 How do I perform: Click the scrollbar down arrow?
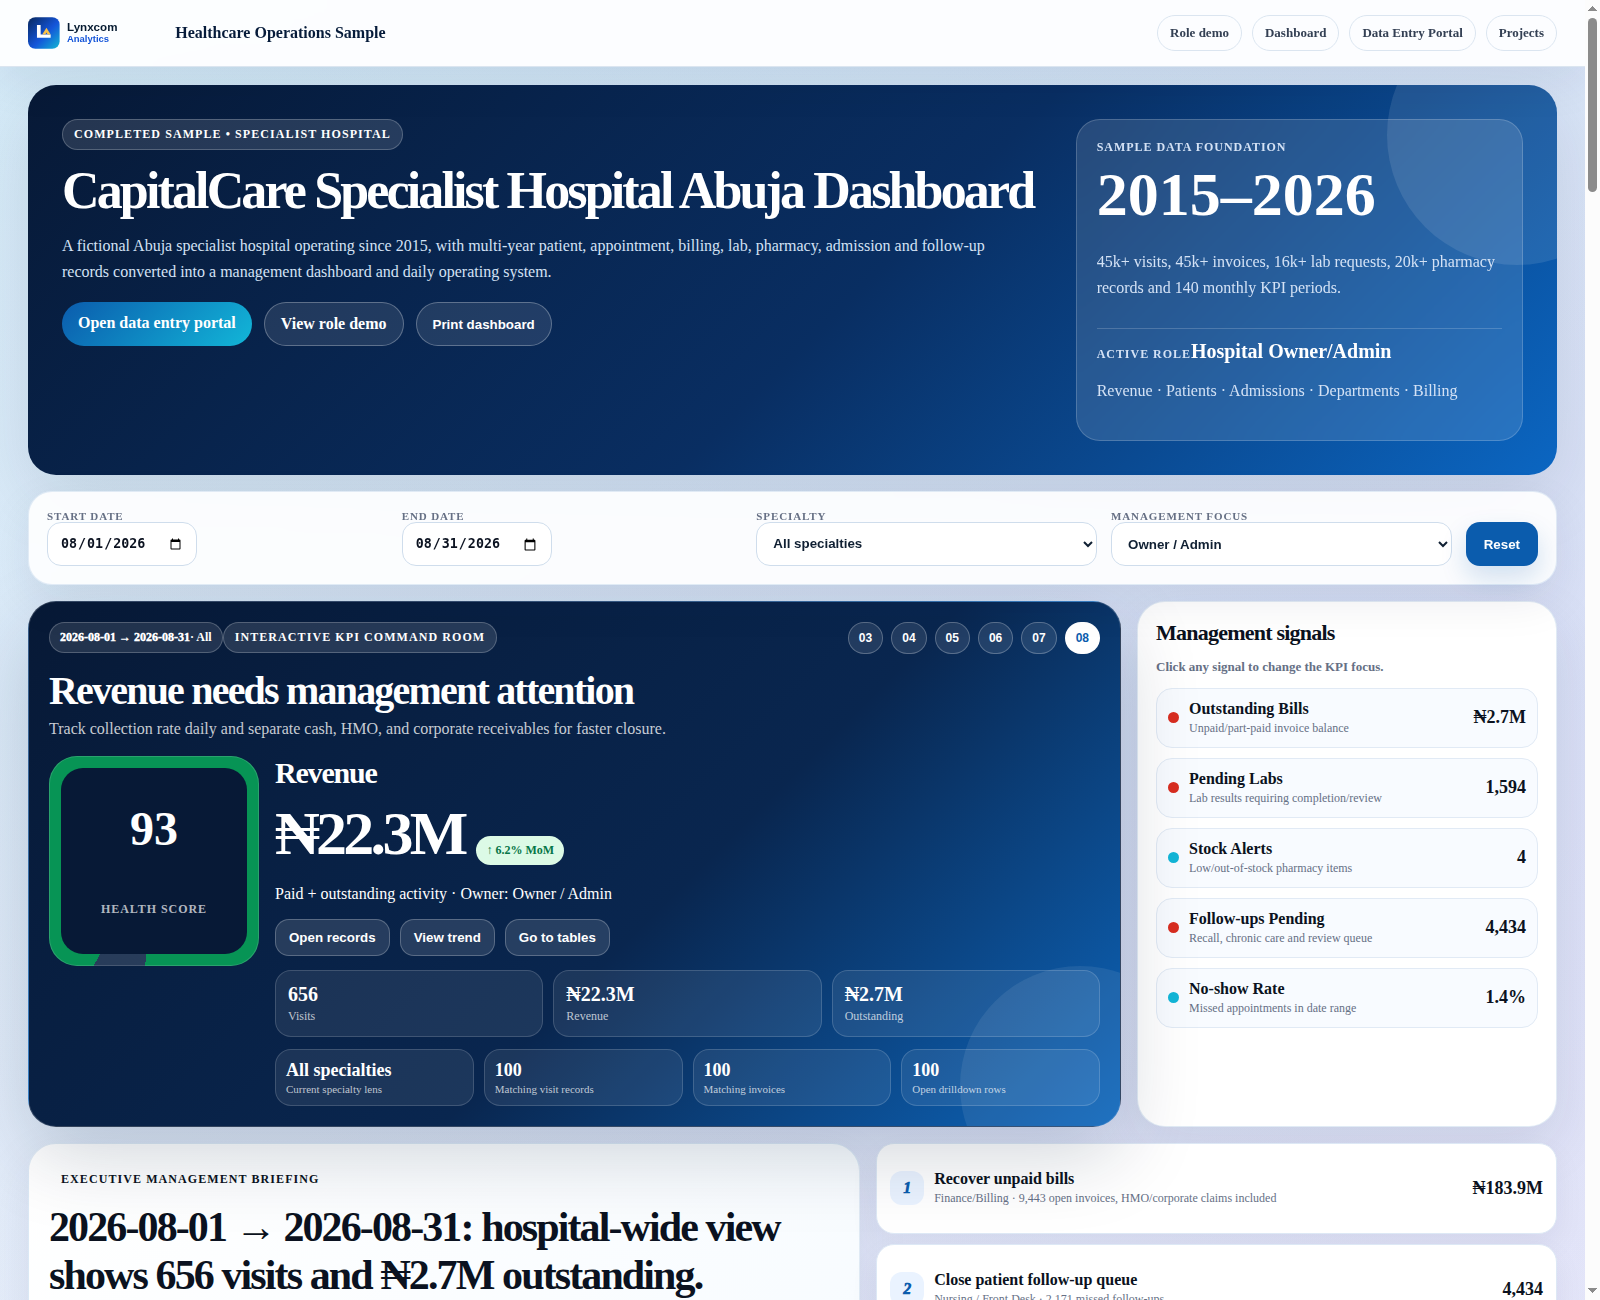1592,1291
